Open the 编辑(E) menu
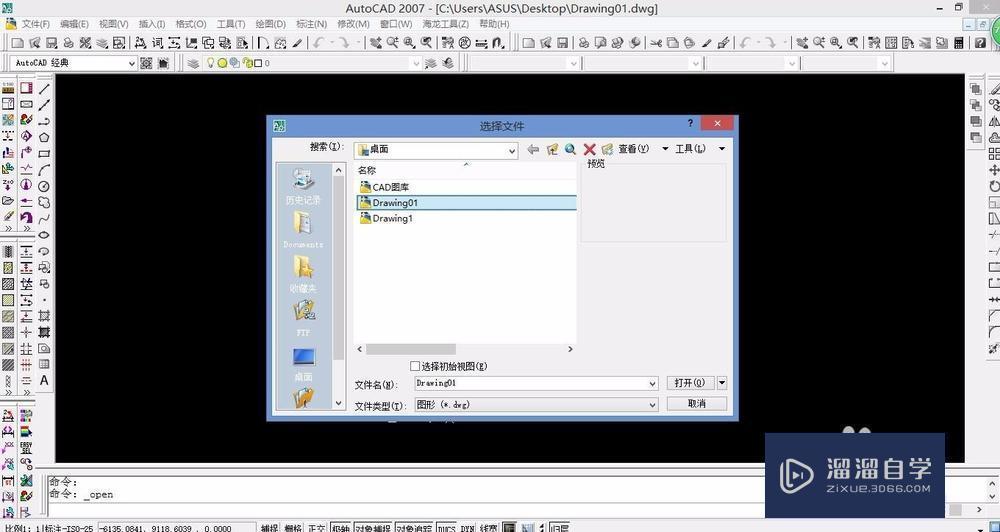This screenshot has height=532, width=1000. coord(74,24)
